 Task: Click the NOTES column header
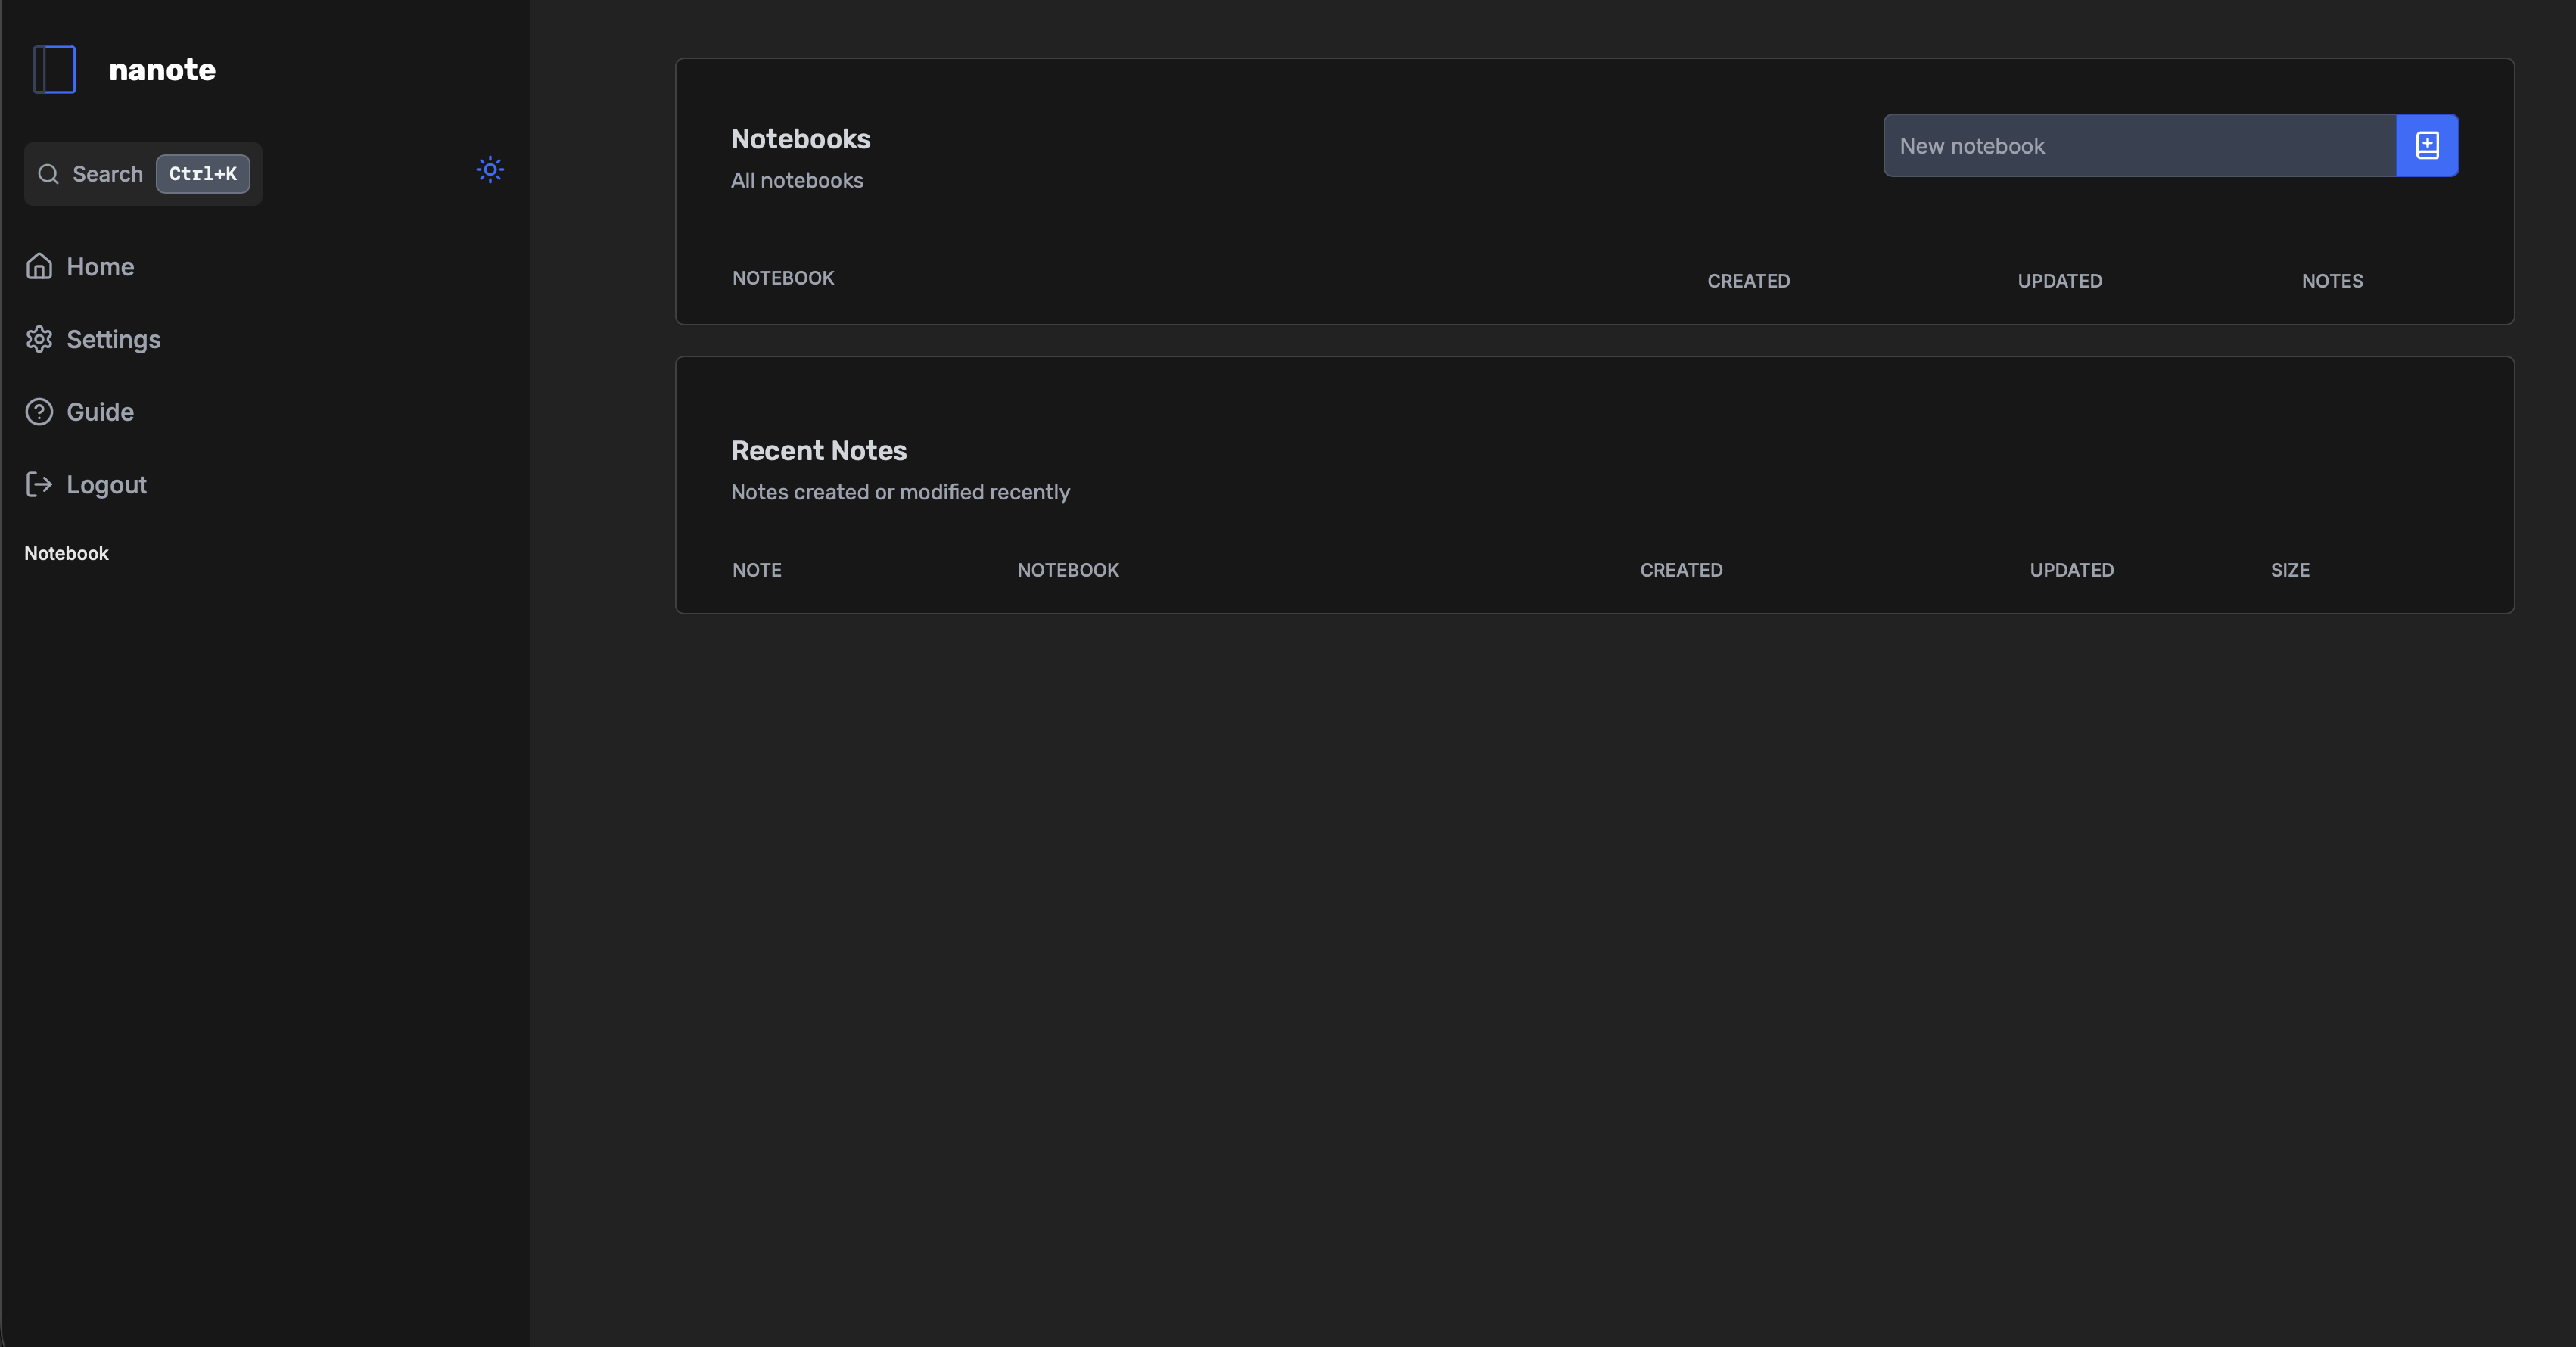click(2332, 281)
